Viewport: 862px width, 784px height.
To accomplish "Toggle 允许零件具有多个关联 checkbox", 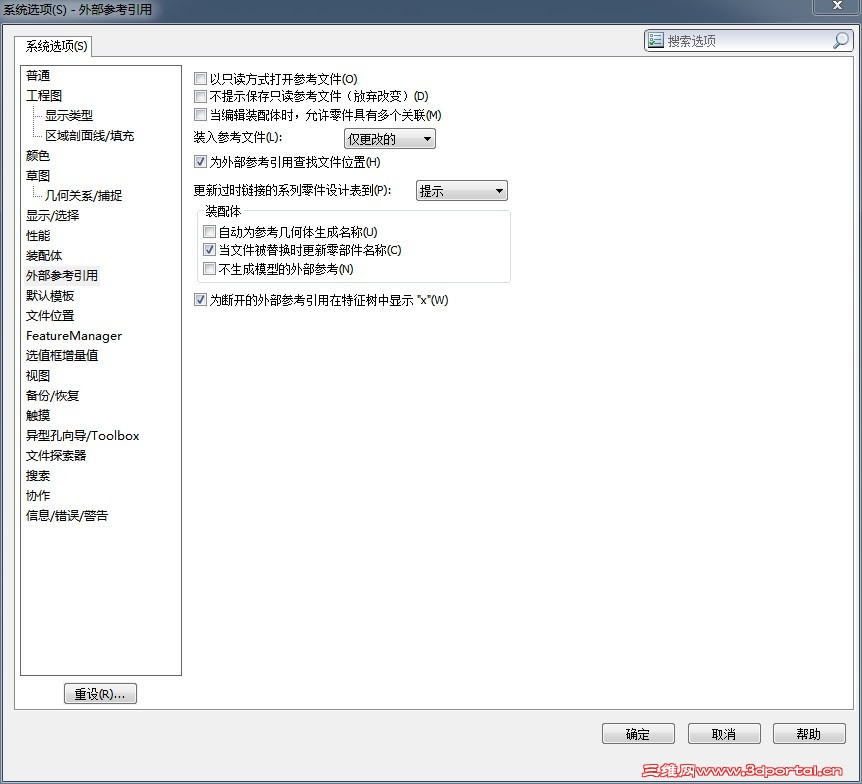I will tap(200, 115).
